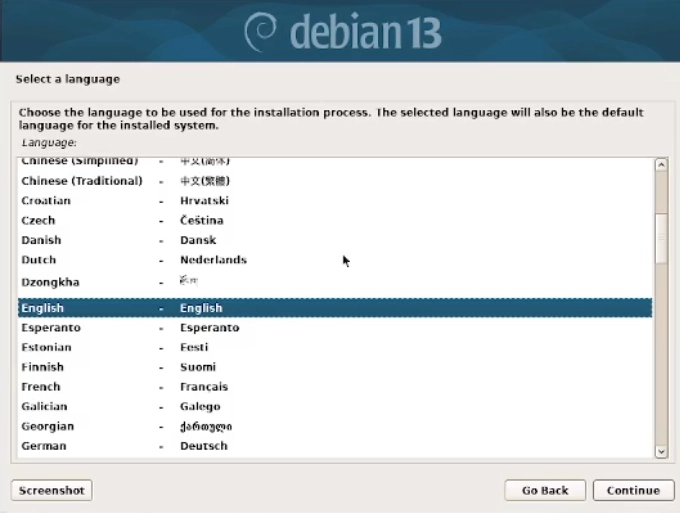
Task: Select Chinese (Traditional) language row
Action: [x=335, y=181]
